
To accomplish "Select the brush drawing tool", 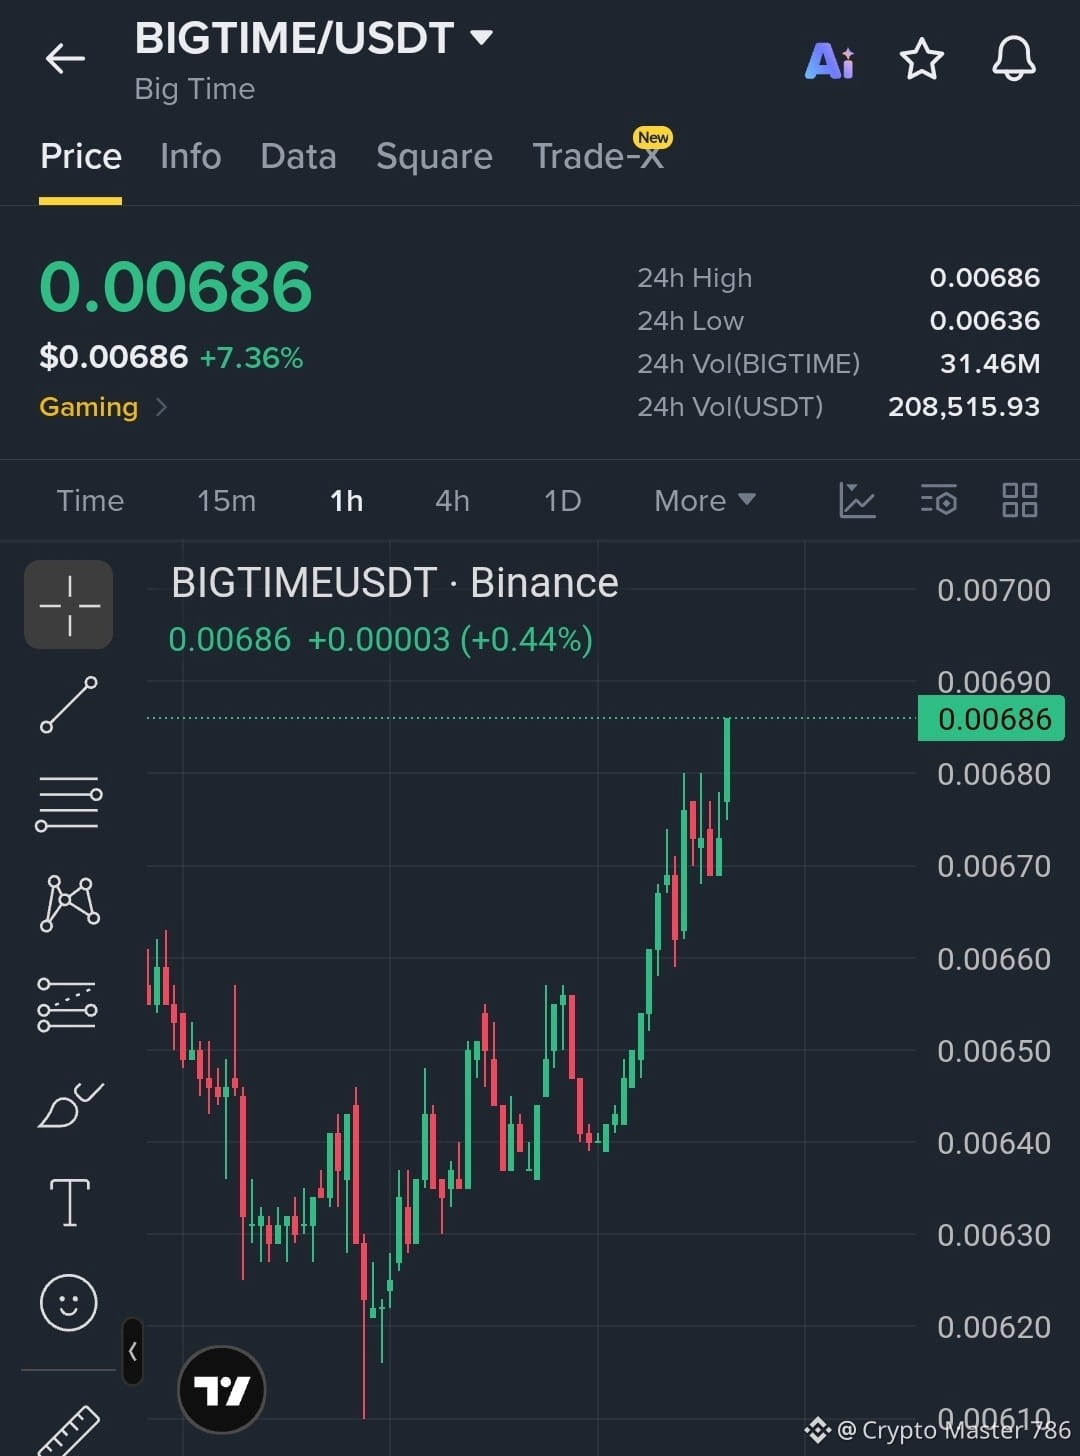I will 70,1105.
